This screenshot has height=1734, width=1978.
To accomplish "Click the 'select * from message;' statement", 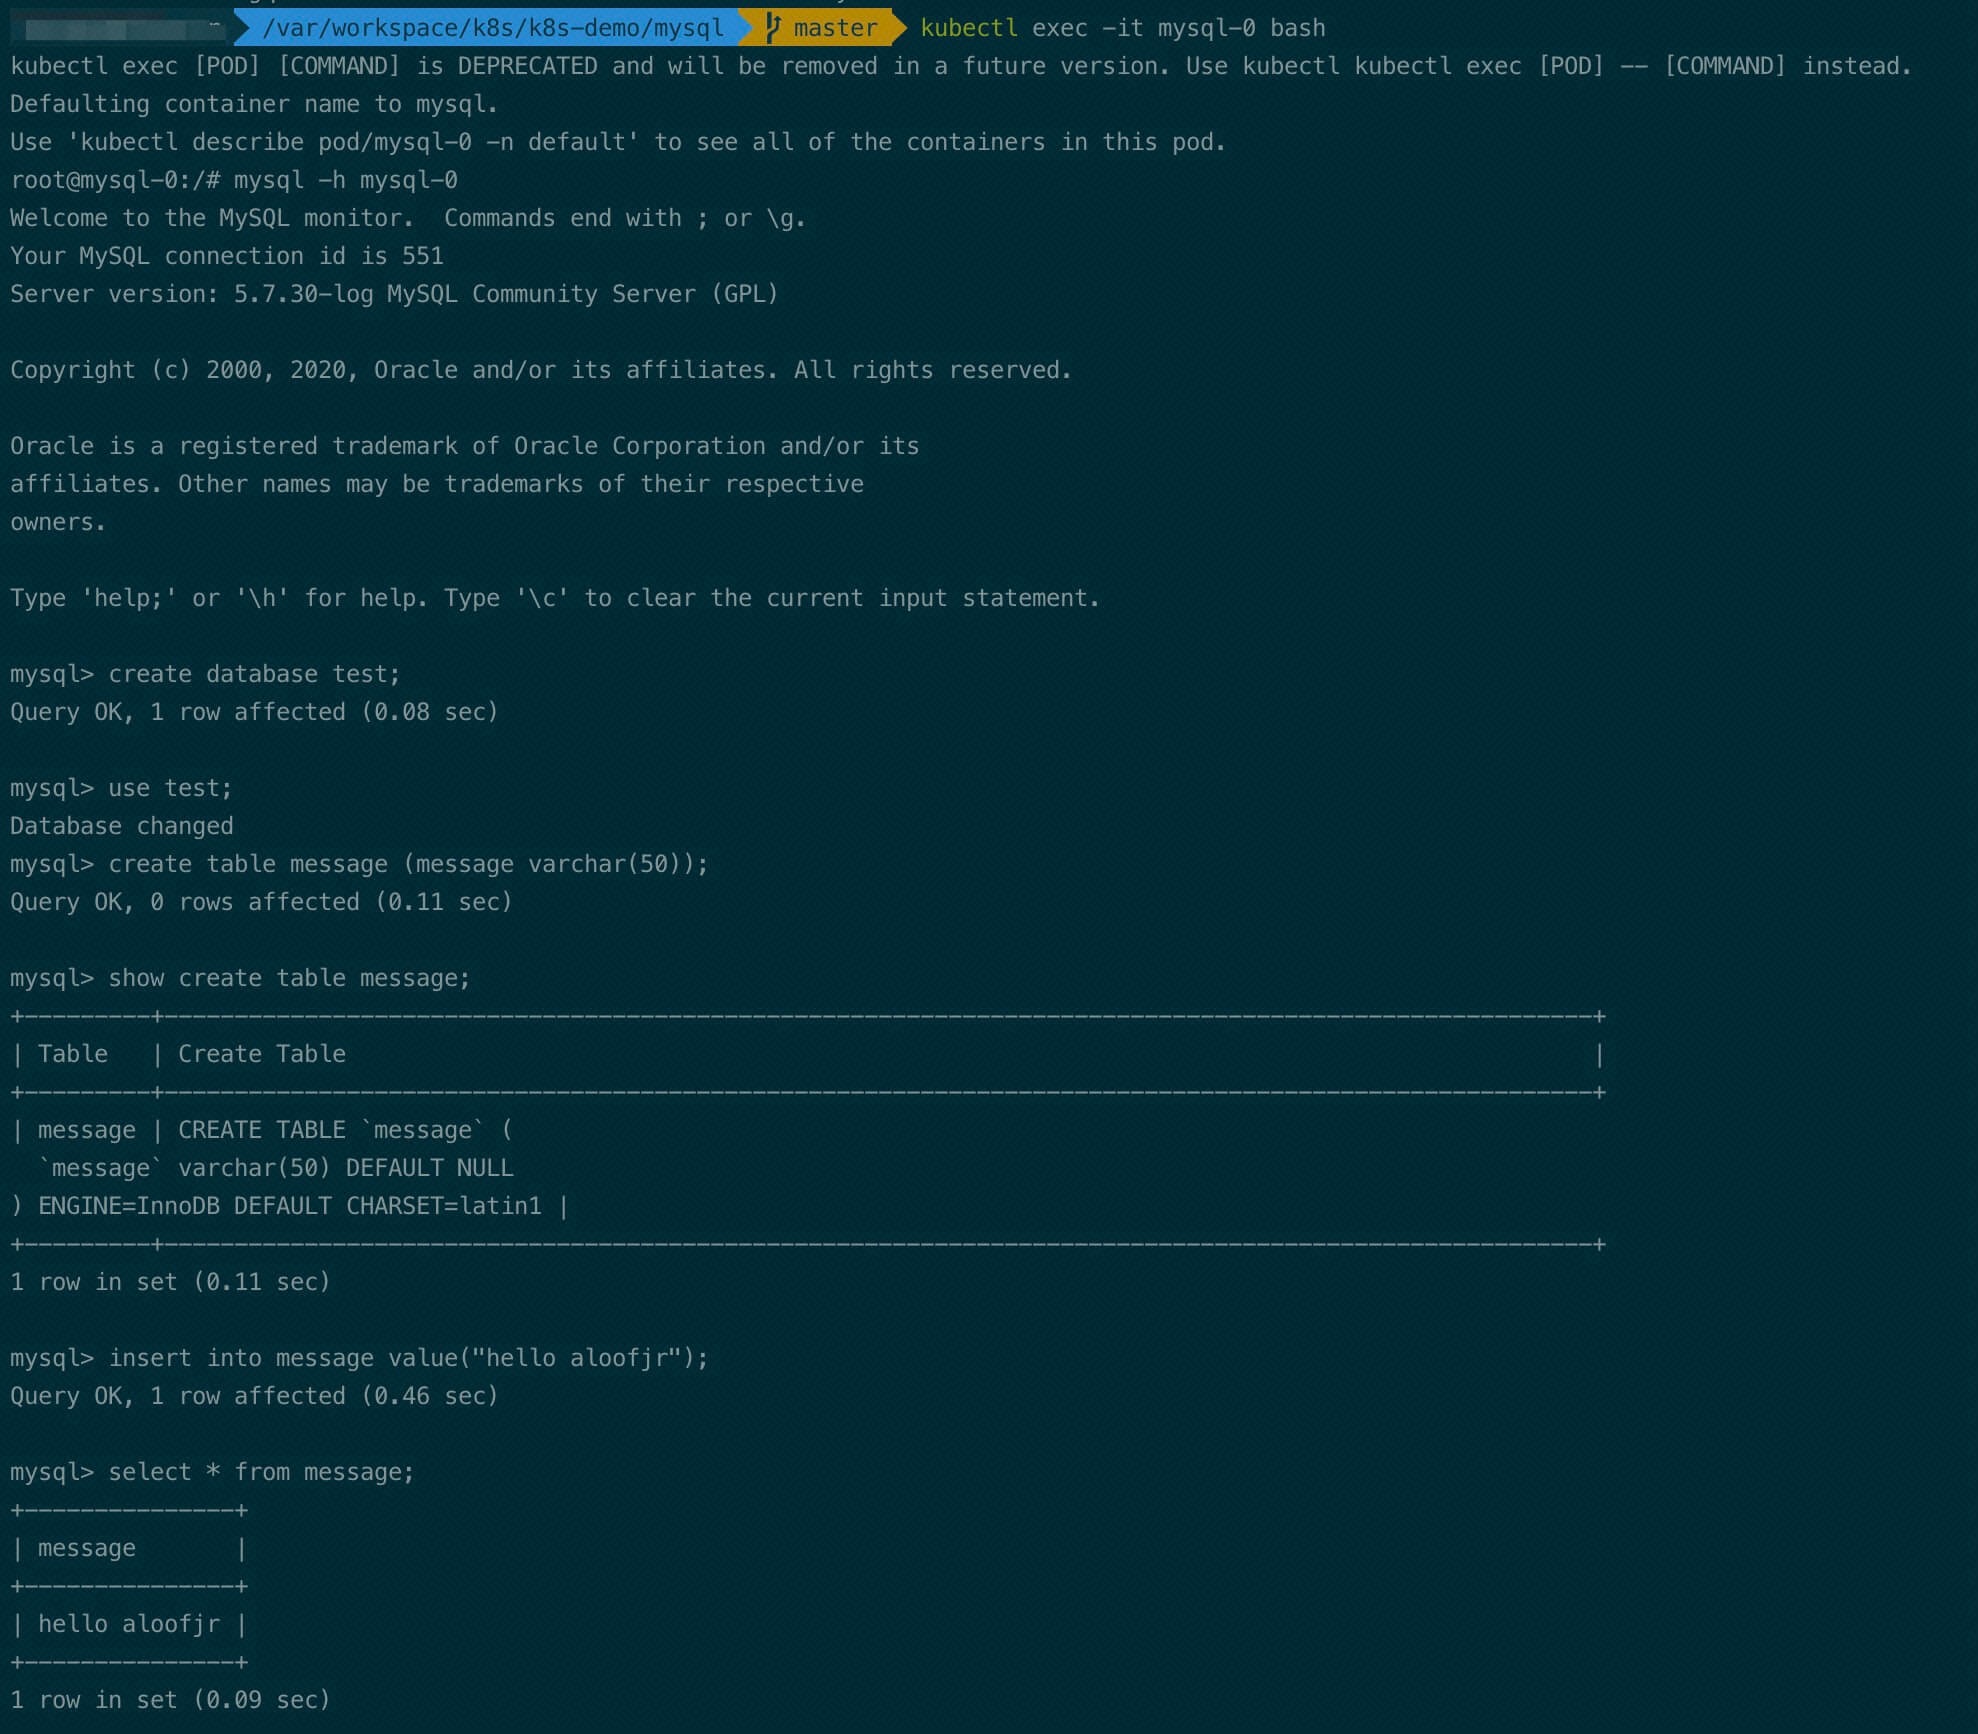I will point(261,1472).
